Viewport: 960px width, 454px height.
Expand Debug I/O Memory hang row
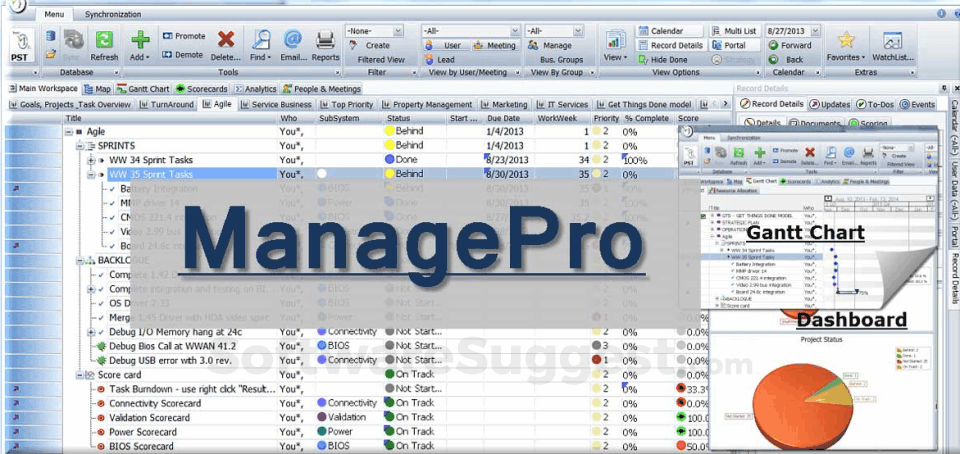click(91, 332)
